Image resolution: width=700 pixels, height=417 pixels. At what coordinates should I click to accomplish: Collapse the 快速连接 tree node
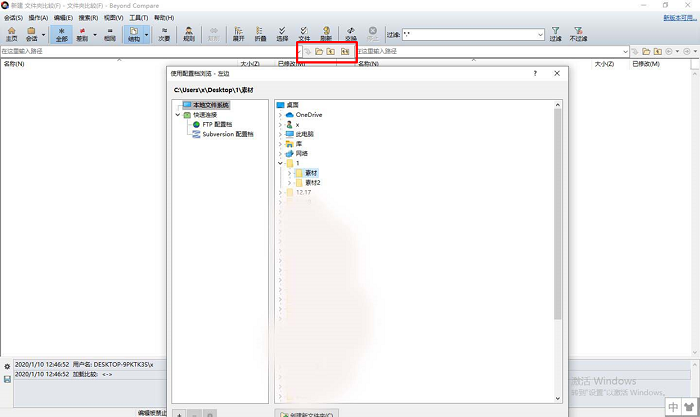(178, 115)
